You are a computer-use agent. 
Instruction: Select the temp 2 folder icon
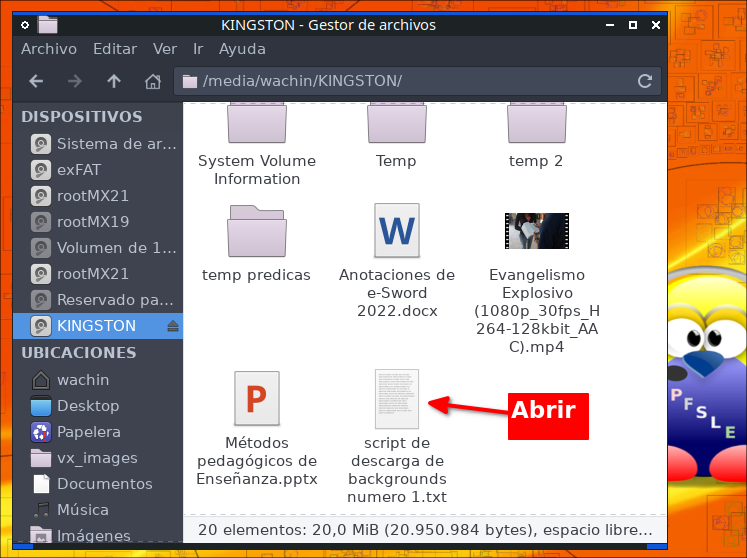point(536,123)
